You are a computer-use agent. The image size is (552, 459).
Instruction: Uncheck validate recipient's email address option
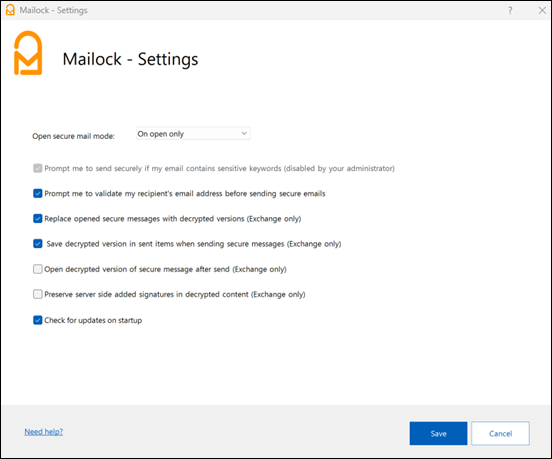[38, 193]
